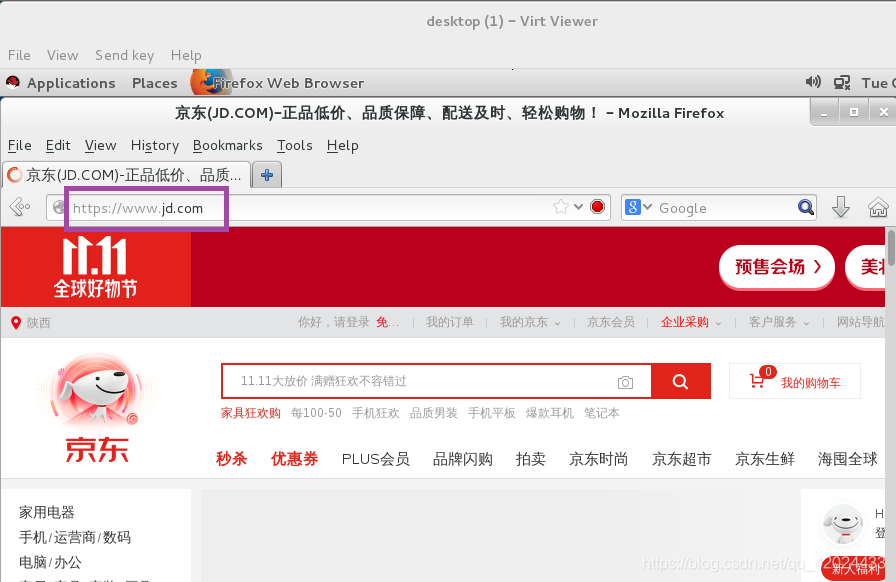
Task: Open 京东会员 link
Action: [611, 322]
